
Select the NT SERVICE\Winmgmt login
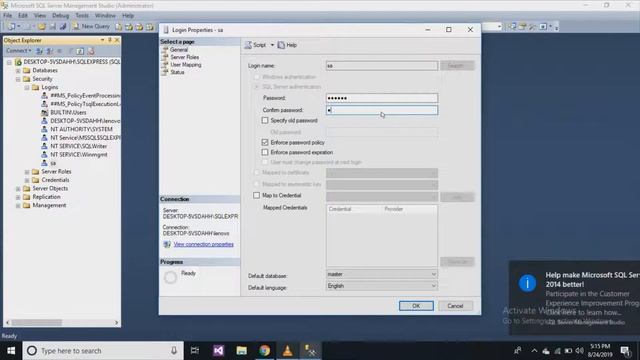(79, 155)
